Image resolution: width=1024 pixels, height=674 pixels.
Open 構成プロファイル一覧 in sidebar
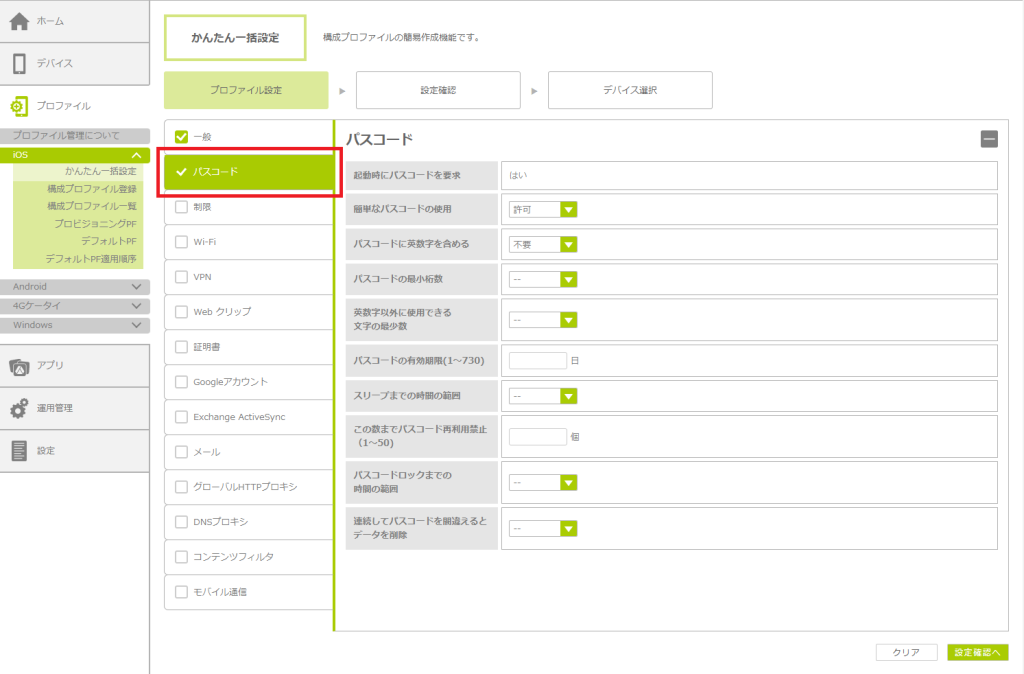[91, 206]
